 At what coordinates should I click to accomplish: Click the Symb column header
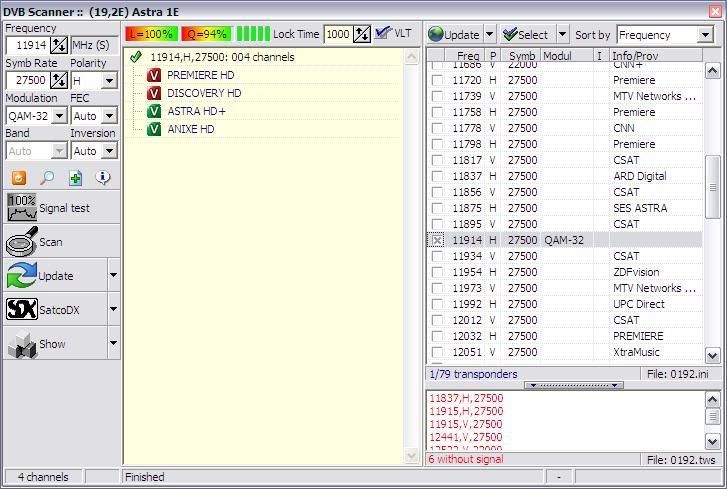521,56
